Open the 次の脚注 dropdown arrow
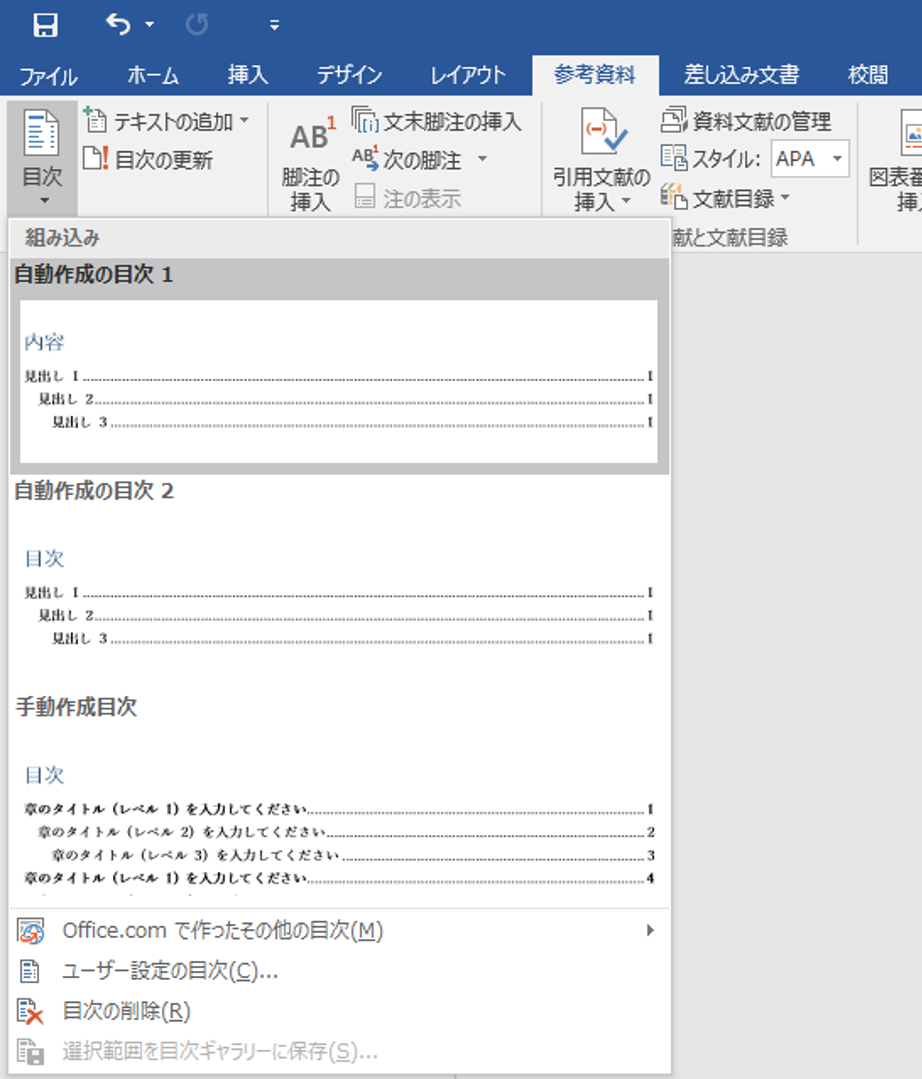This screenshot has width=922, height=1079. tap(482, 160)
